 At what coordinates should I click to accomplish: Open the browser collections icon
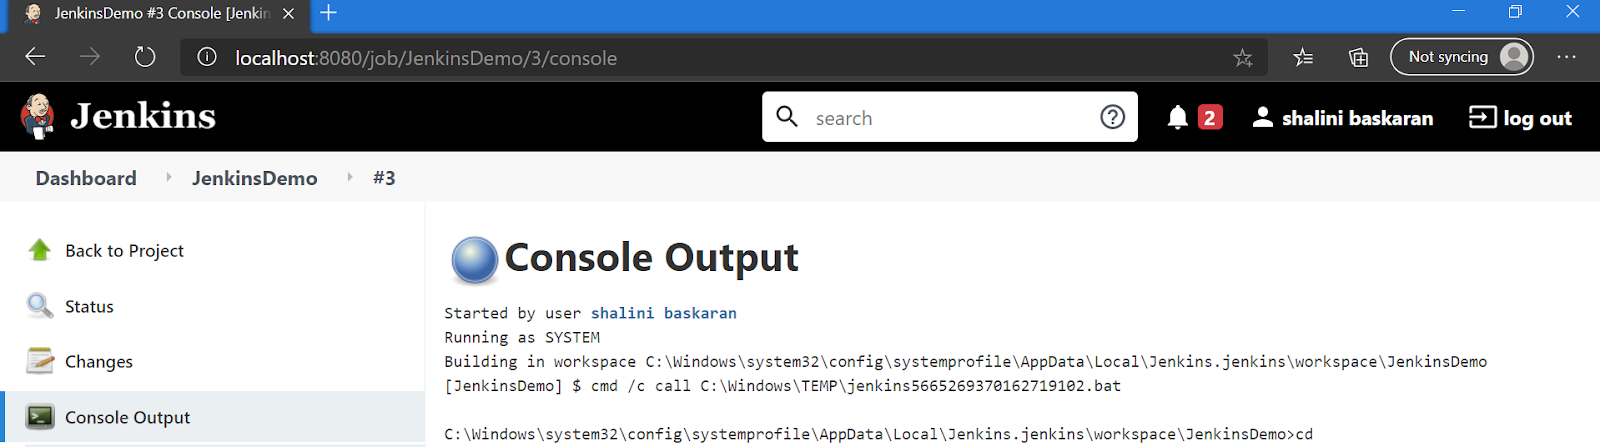point(1358,57)
